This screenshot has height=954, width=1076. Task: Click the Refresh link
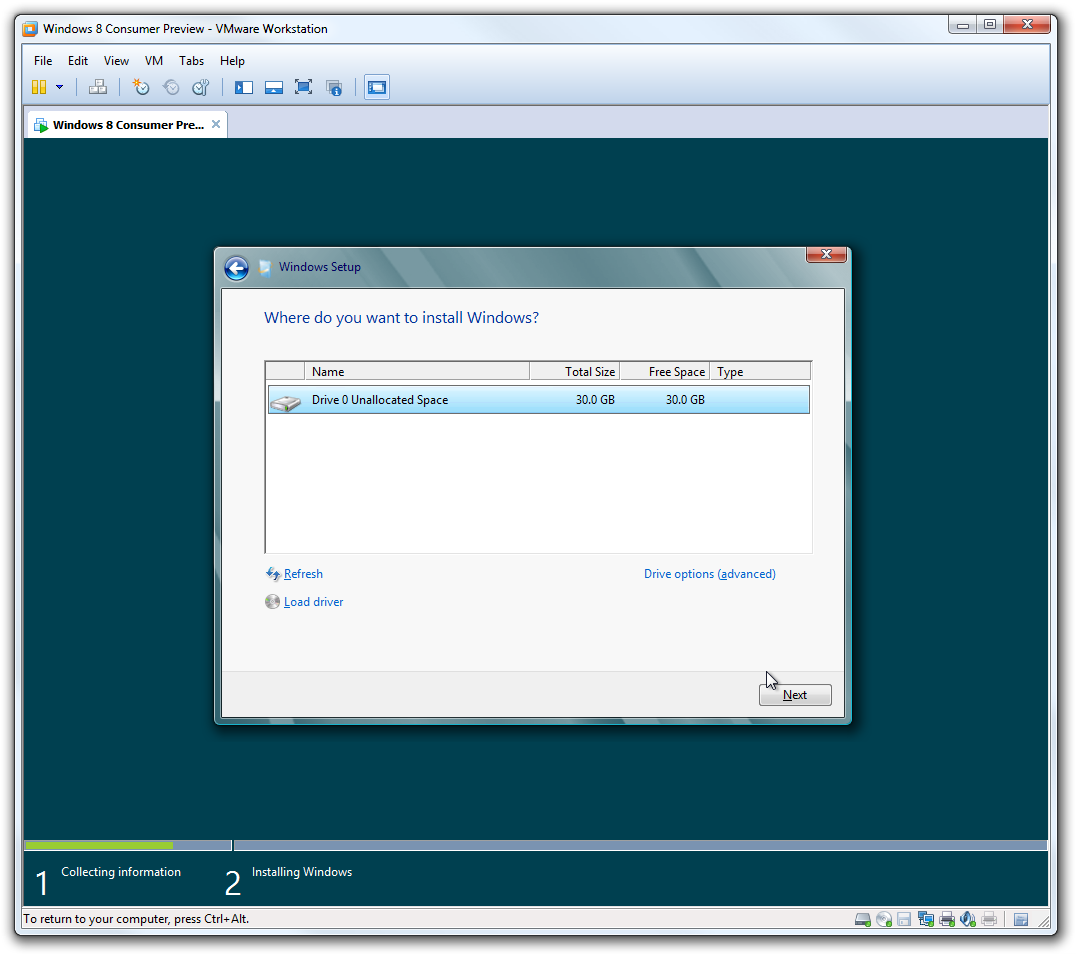point(303,573)
